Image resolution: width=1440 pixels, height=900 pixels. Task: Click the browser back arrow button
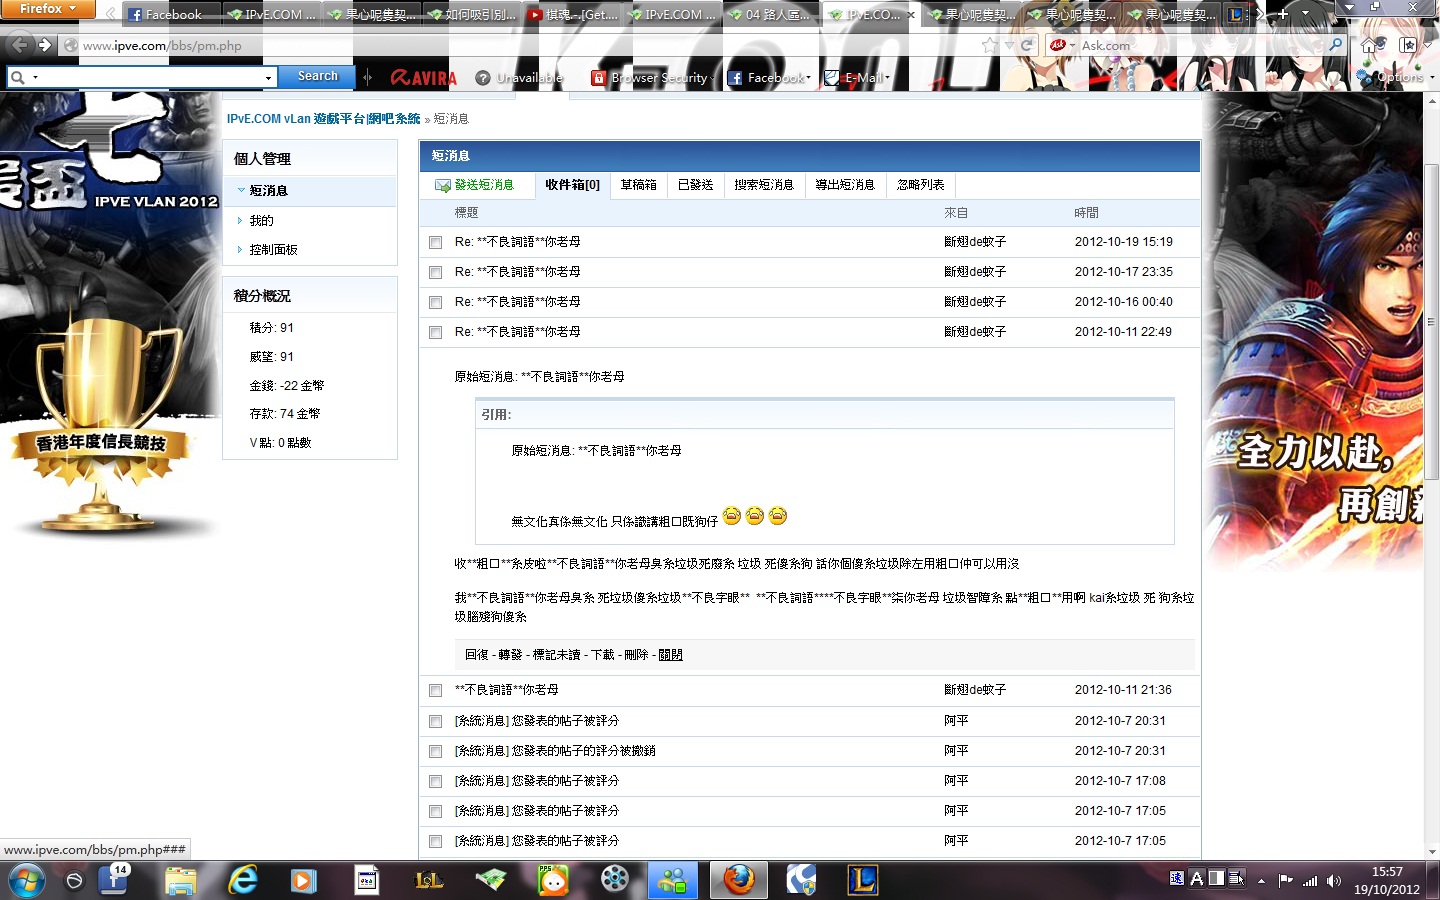click(x=18, y=45)
